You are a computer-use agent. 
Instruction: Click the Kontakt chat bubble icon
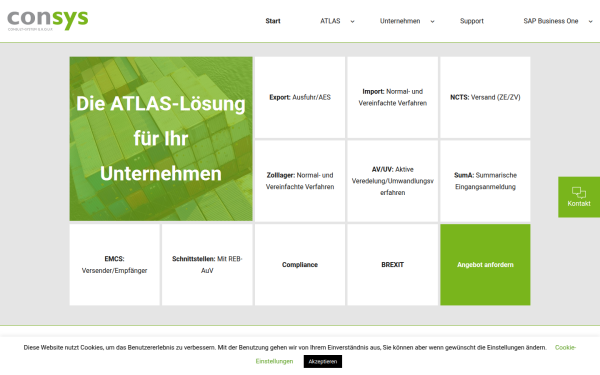point(579,192)
